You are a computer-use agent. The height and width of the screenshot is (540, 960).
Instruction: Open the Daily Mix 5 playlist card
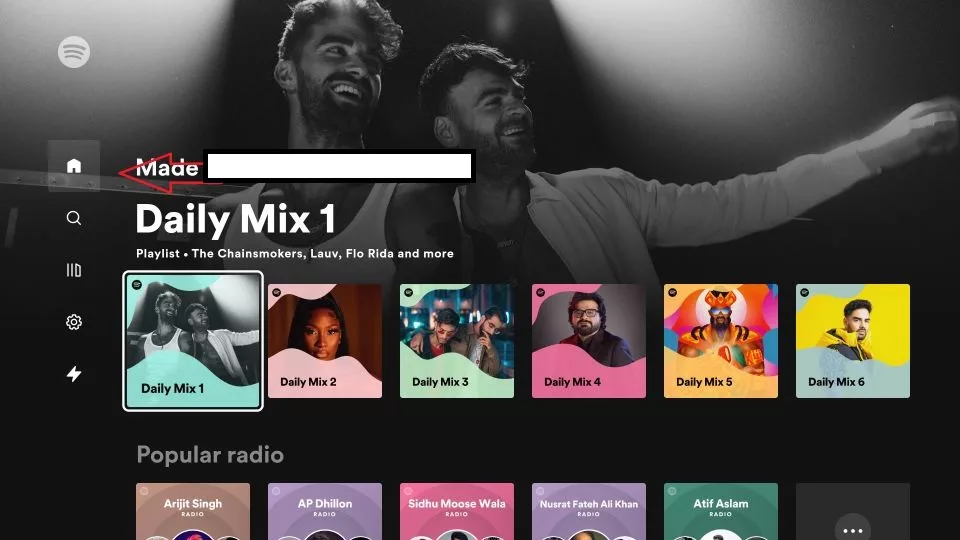[x=721, y=341]
